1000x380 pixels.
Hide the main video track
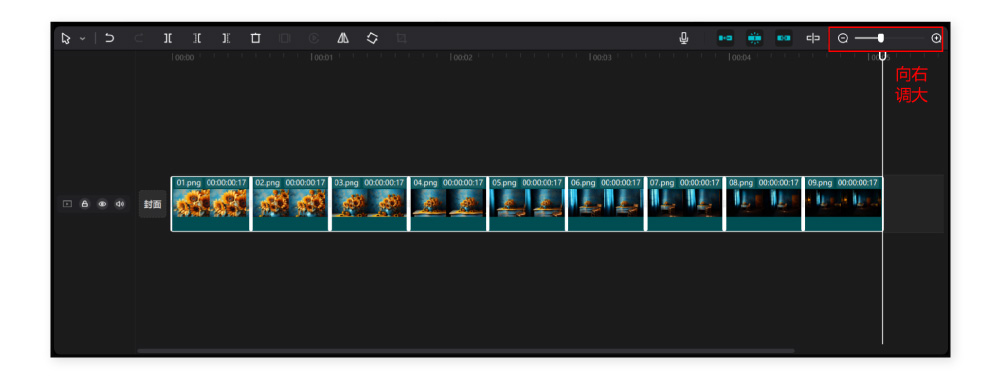pyautogui.click(x=101, y=204)
